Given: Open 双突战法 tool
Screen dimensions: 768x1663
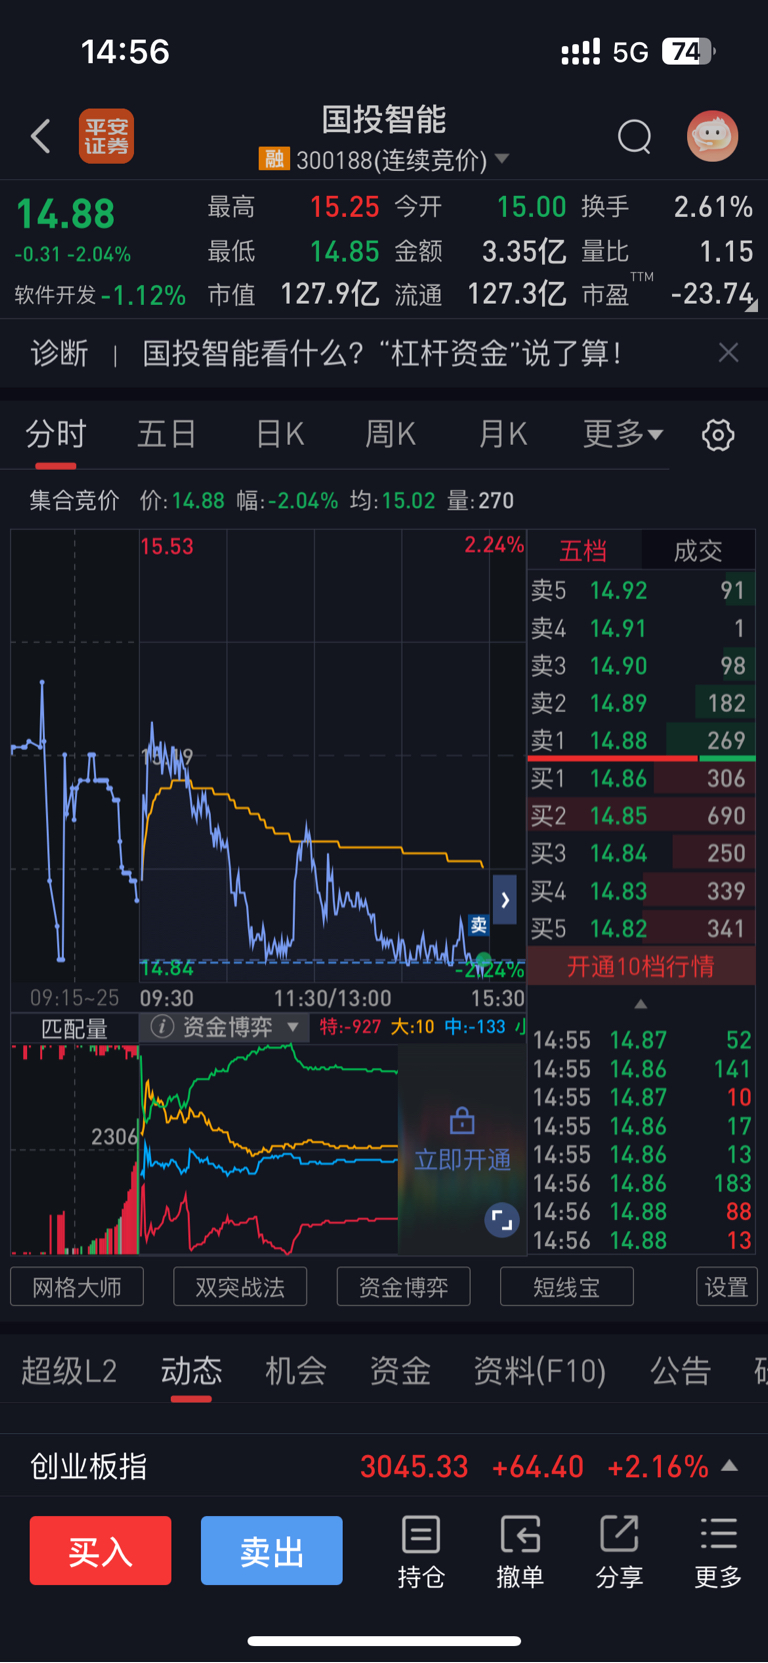Looking at the screenshot, I should tap(240, 1287).
